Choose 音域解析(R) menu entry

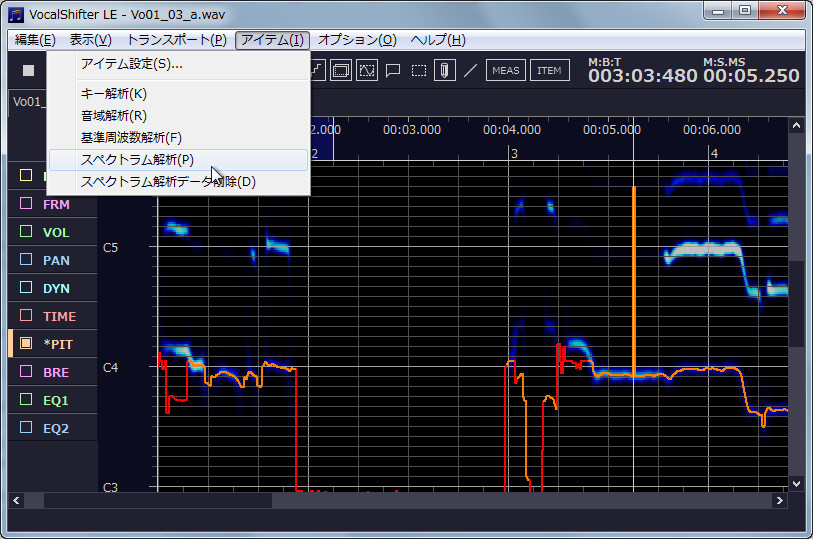pos(179,116)
